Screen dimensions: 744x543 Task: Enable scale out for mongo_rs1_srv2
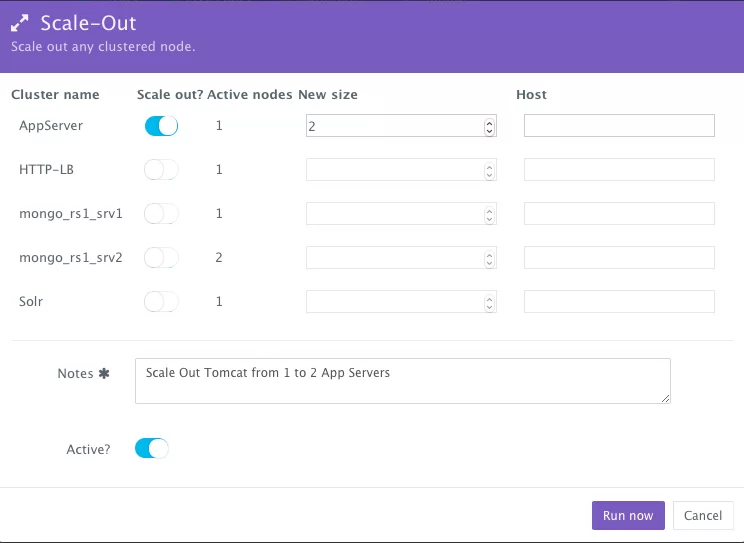161,258
